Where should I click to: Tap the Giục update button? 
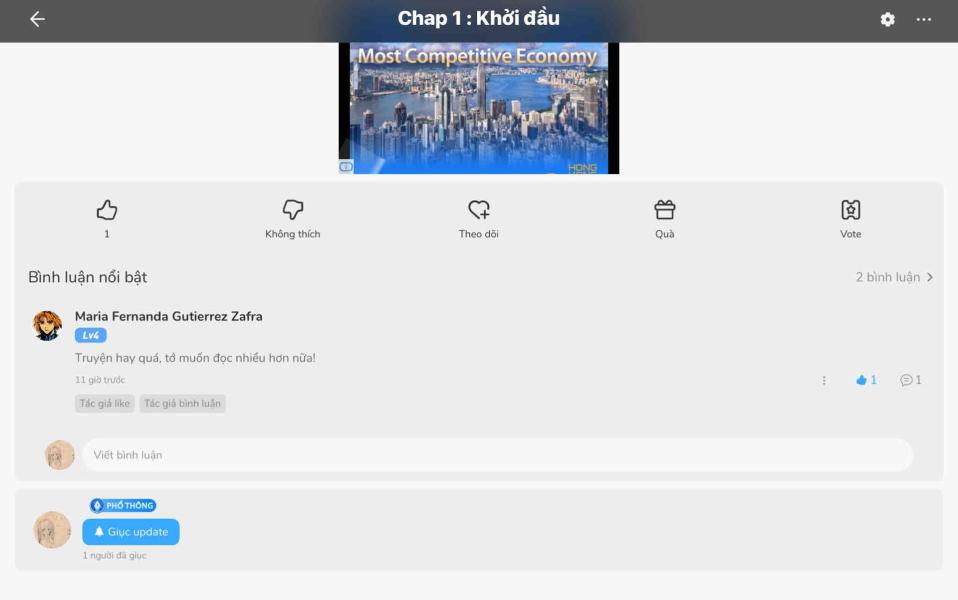(131, 532)
